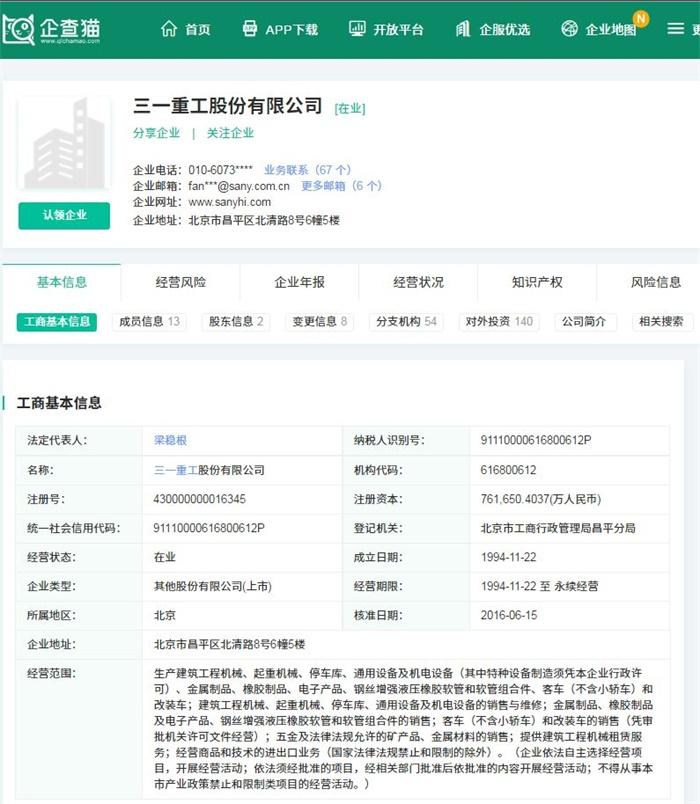This screenshot has width=700, height=804.
Task: Open 成员信息 13 sub-tab
Action: 149,321
